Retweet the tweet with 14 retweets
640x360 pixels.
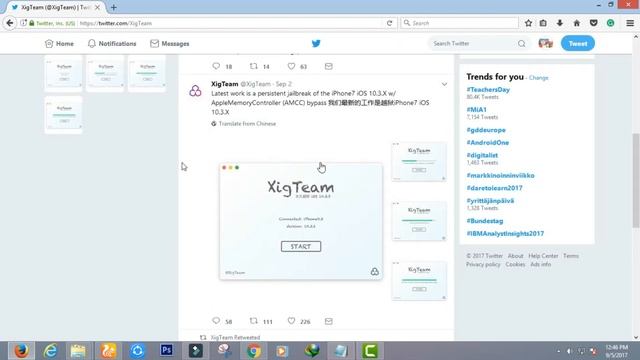pyautogui.click(x=253, y=66)
